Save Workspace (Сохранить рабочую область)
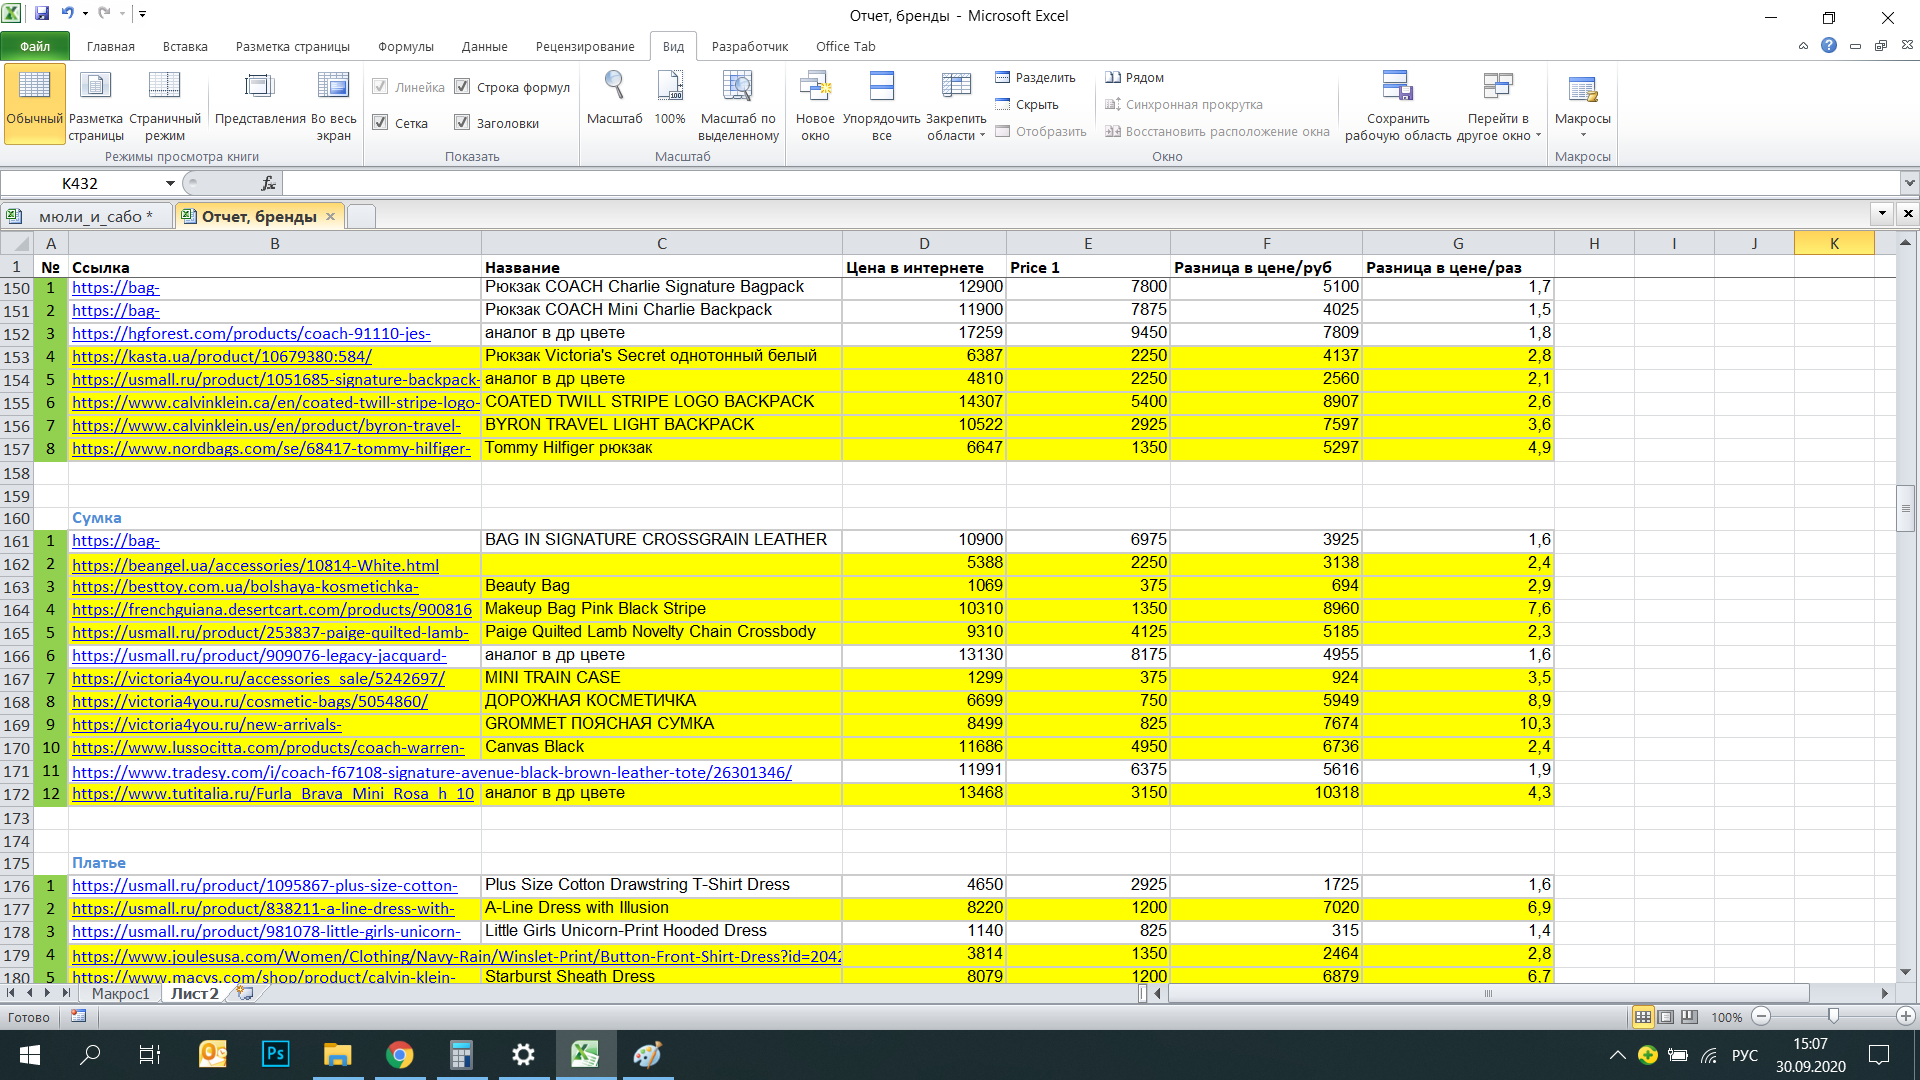 click(1398, 103)
